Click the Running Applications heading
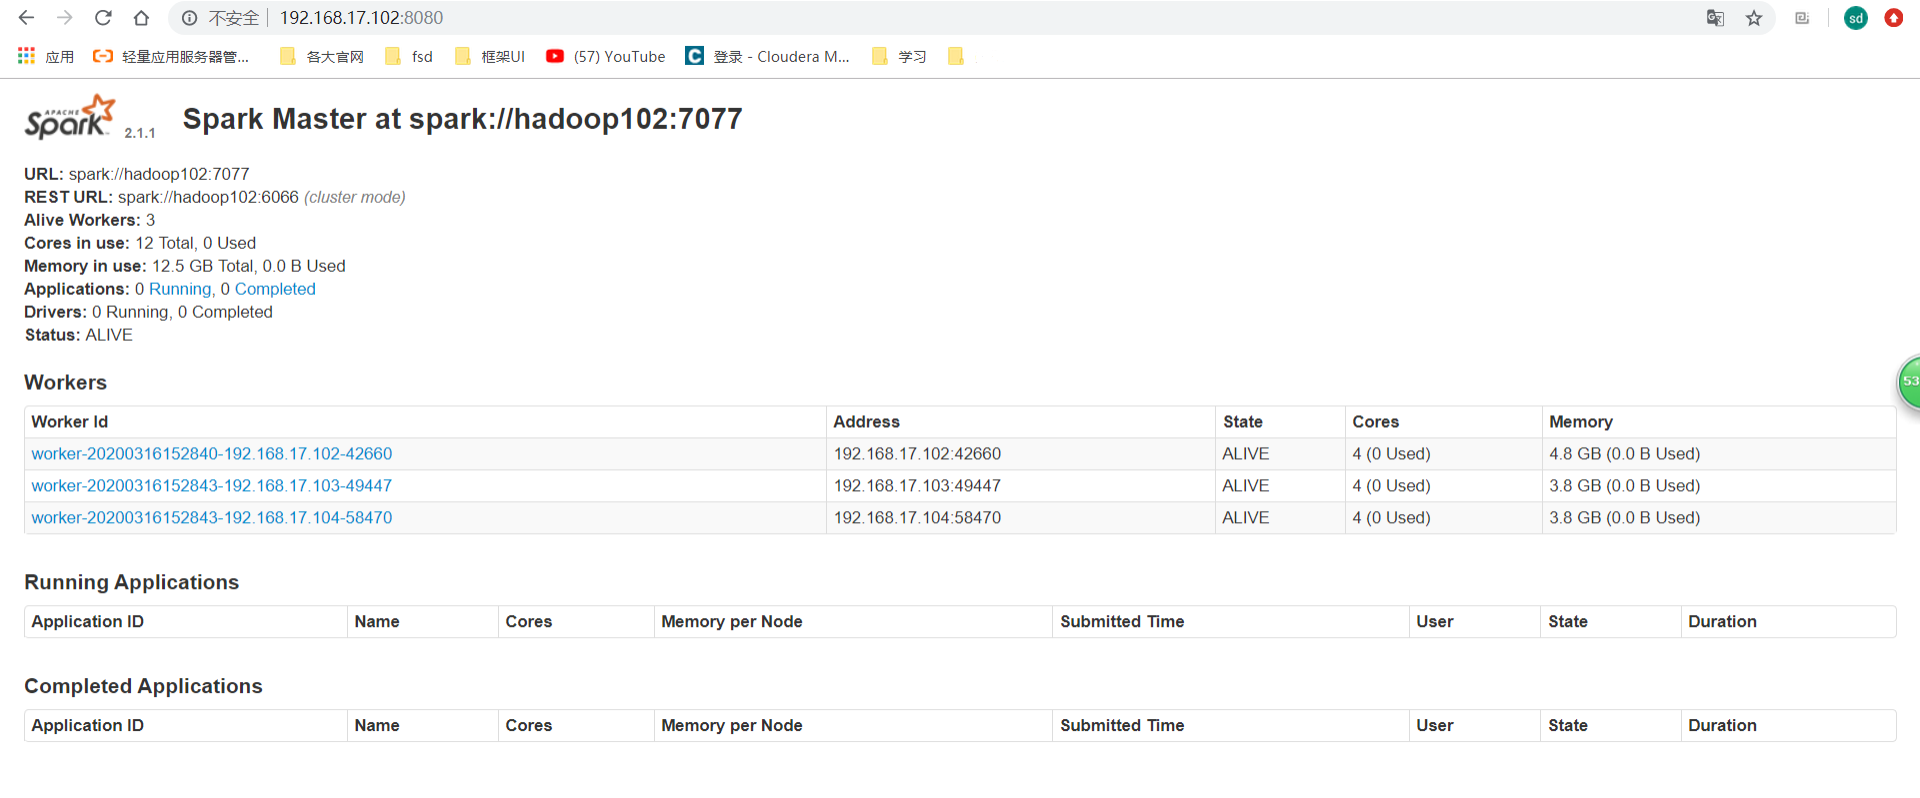Viewport: 1920px width, 798px height. (132, 582)
